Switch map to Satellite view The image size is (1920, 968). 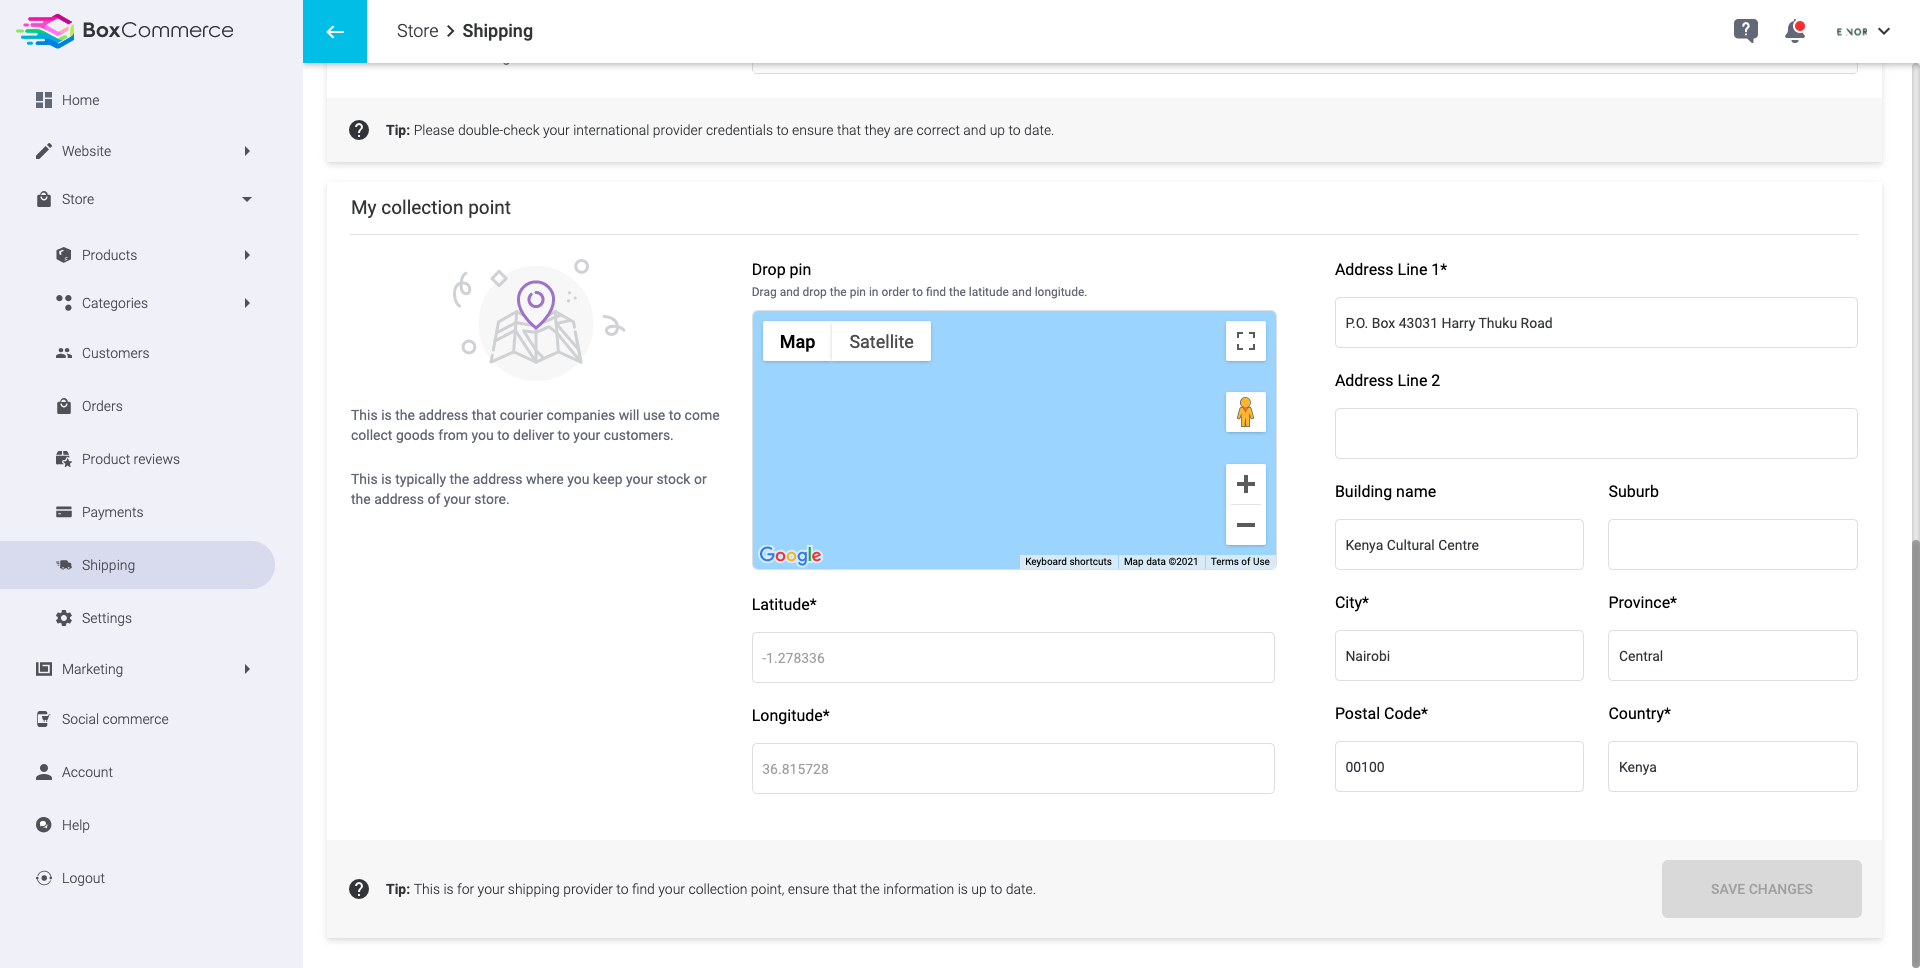tap(881, 341)
